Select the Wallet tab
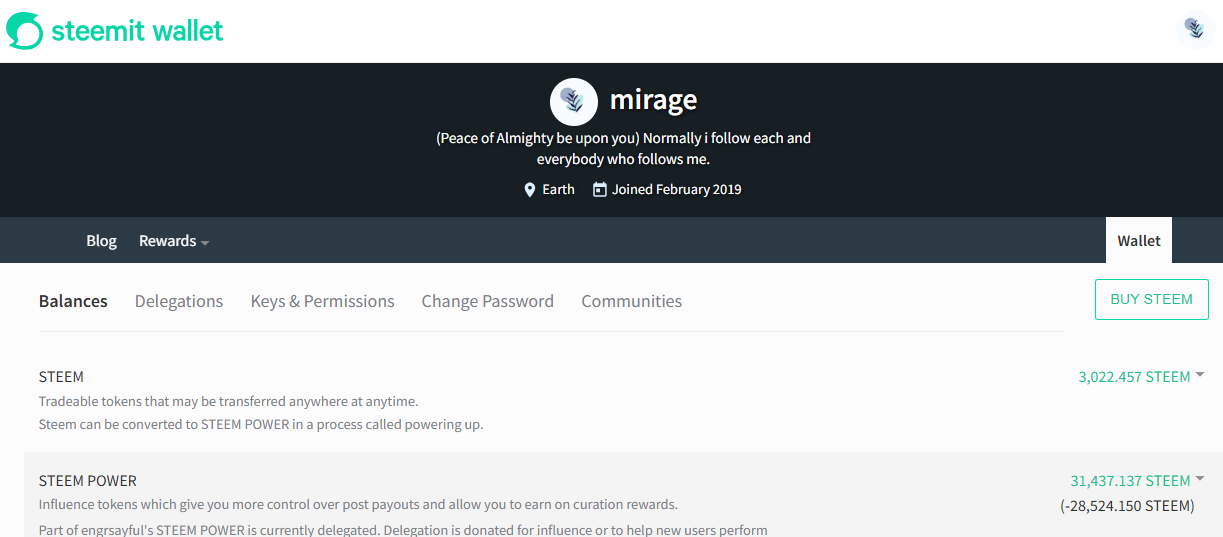This screenshot has height=537, width=1223. pos(1139,240)
